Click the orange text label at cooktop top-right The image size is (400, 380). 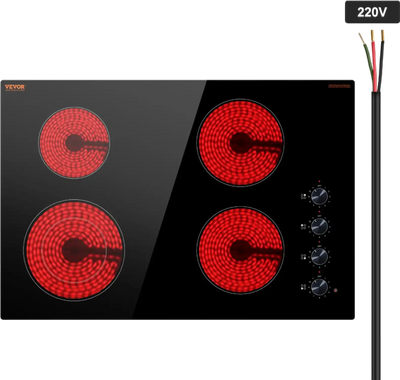[339, 86]
